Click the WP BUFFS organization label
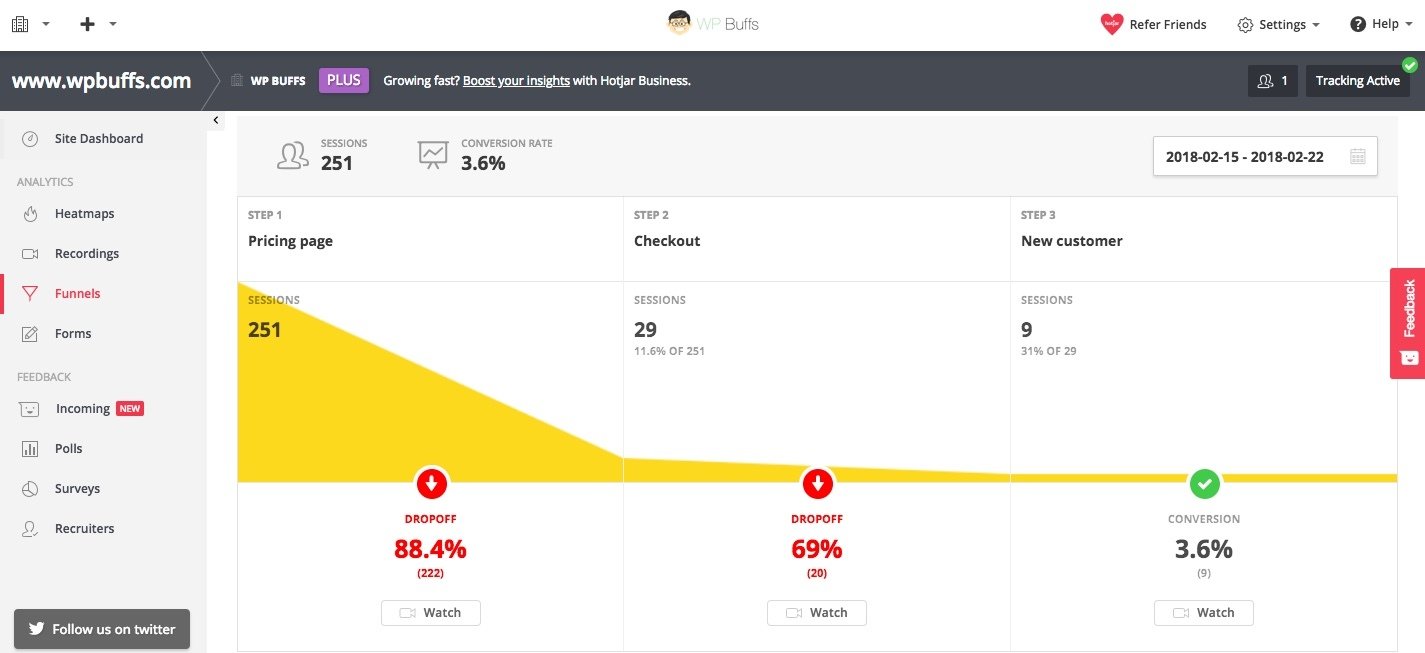Image resolution: width=1425 pixels, height=653 pixels. [277, 81]
